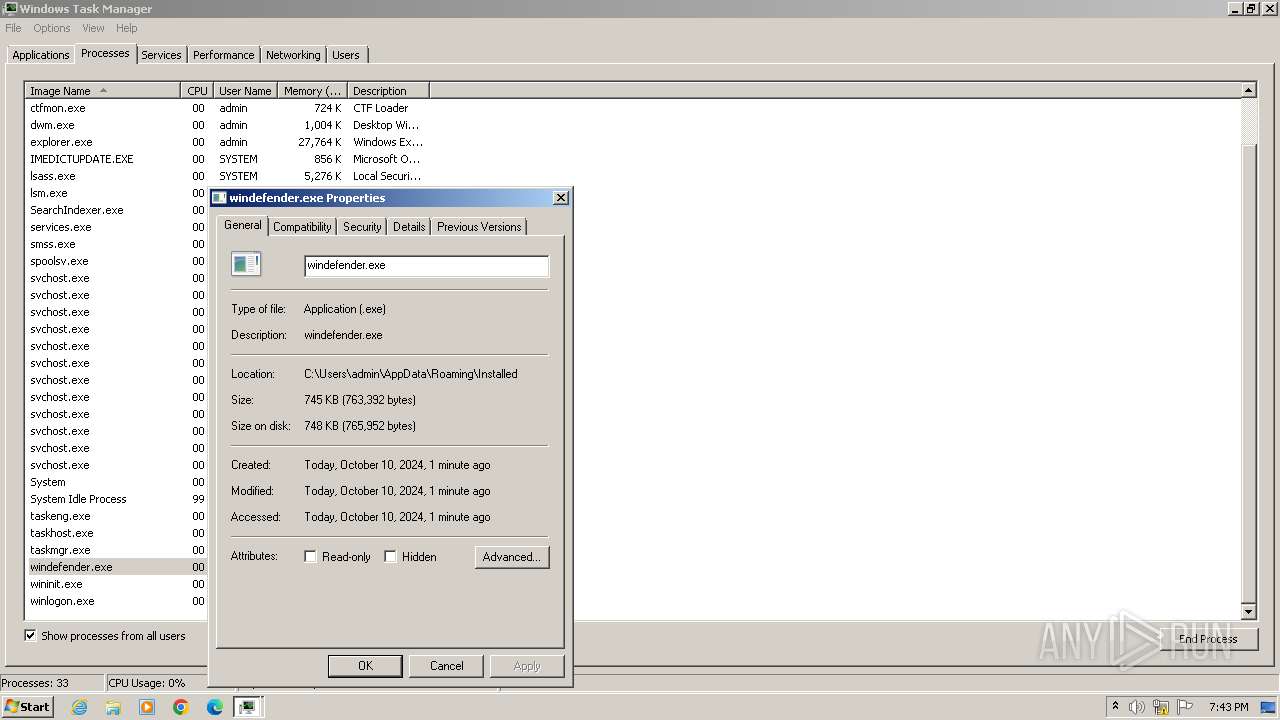Select the windefender.exe process row

pos(117,567)
